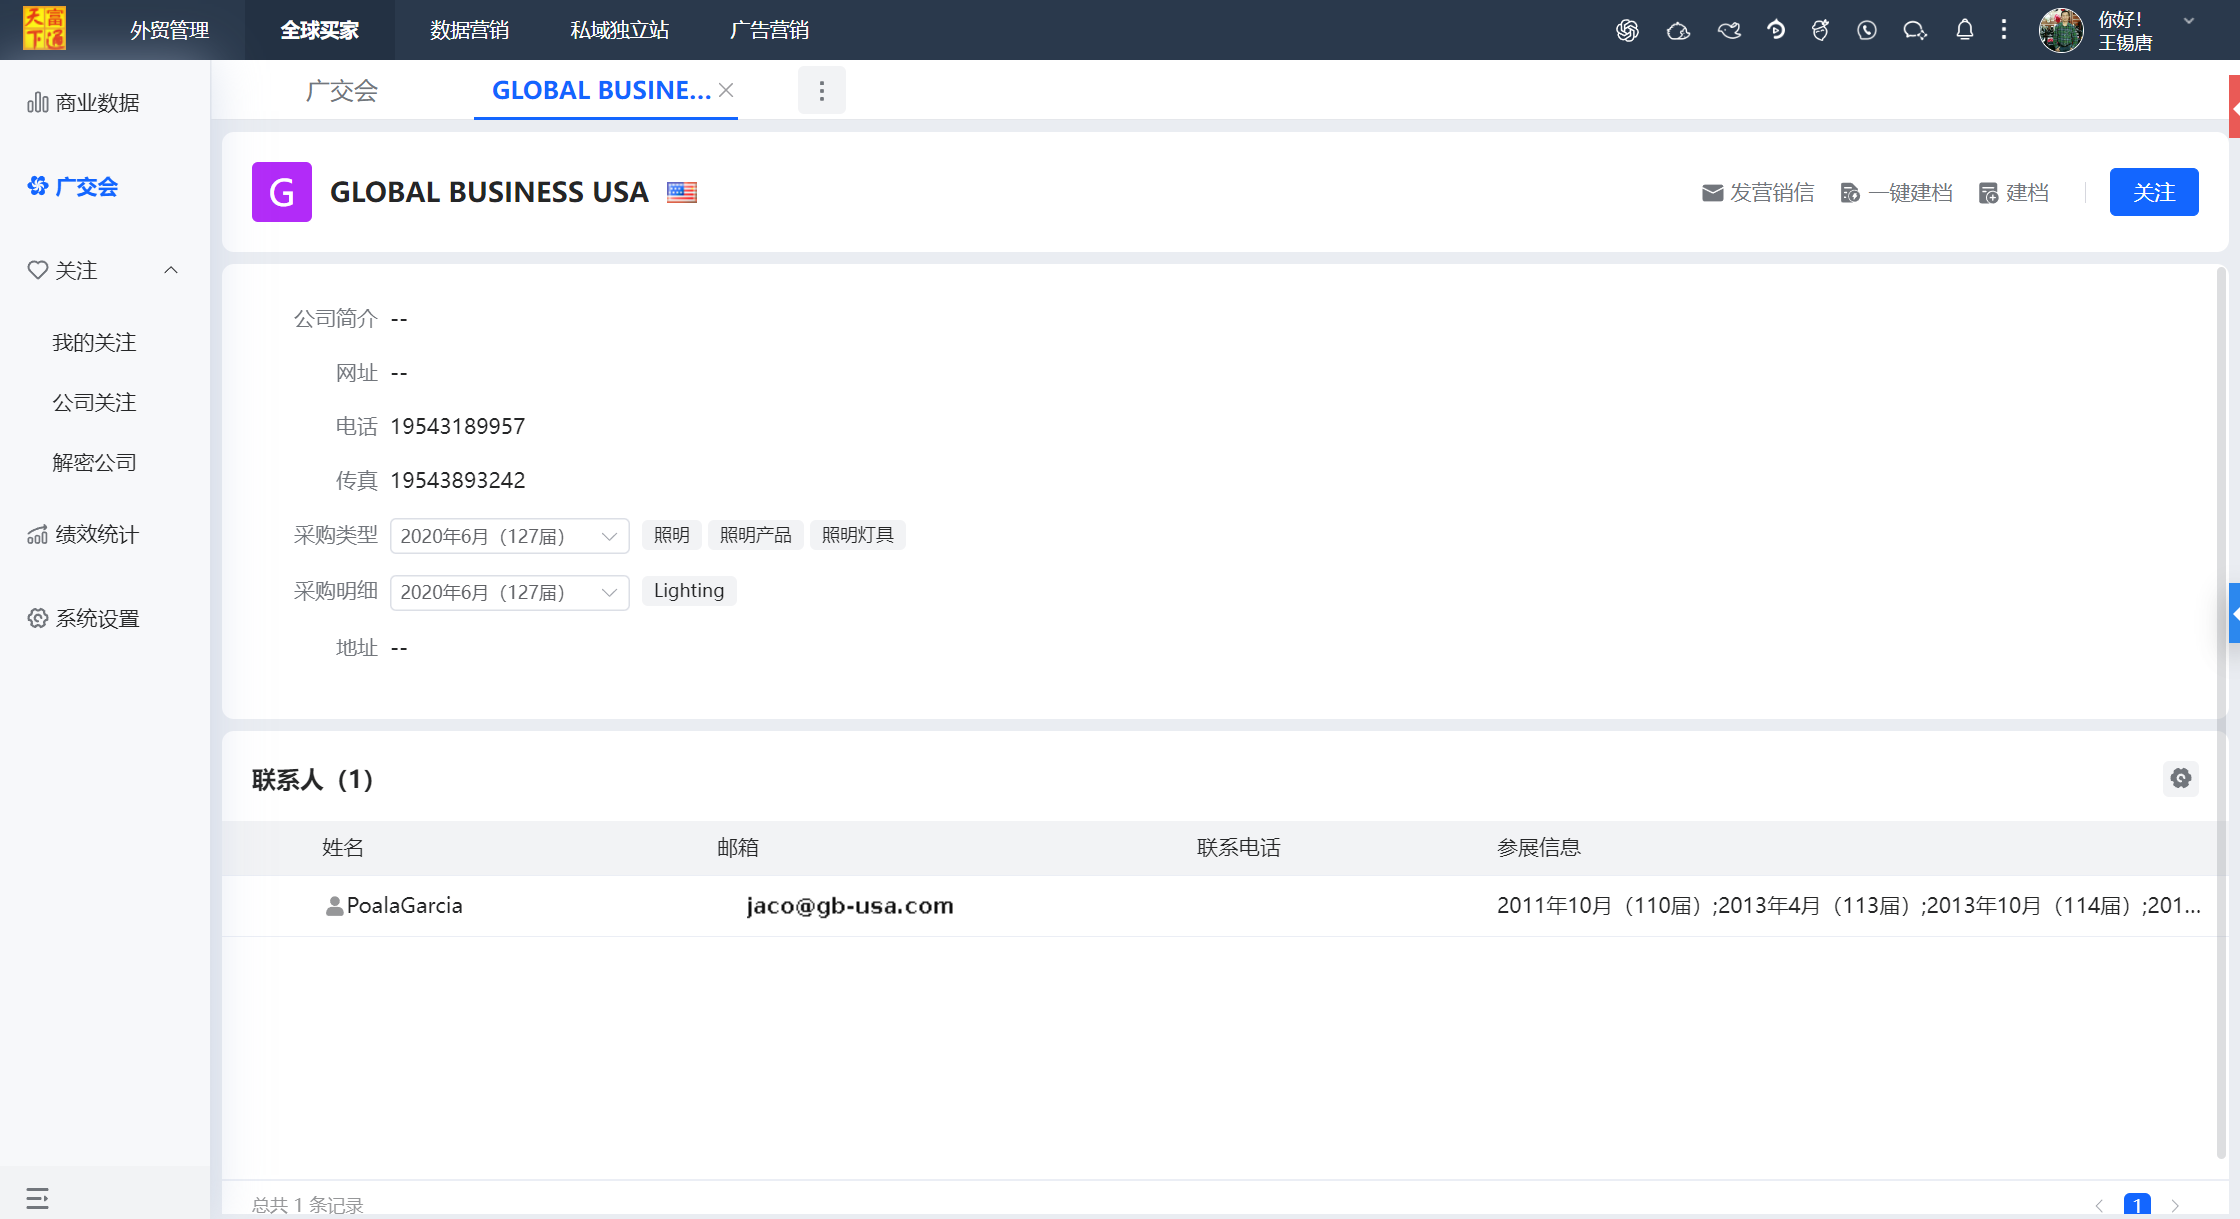The height and width of the screenshot is (1219, 2240).
Task: Open the 私域独立站 menu
Action: tap(620, 30)
